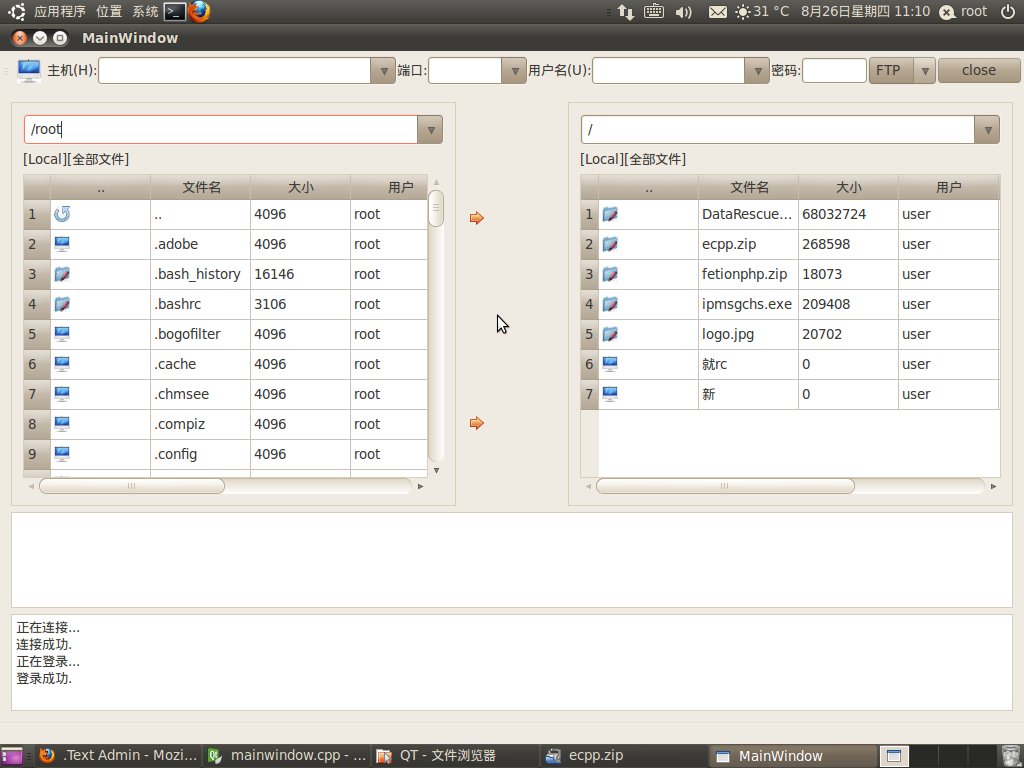The height and width of the screenshot is (768, 1024).
Task: Click the folder icon for .adobe
Action: point(62,244)
